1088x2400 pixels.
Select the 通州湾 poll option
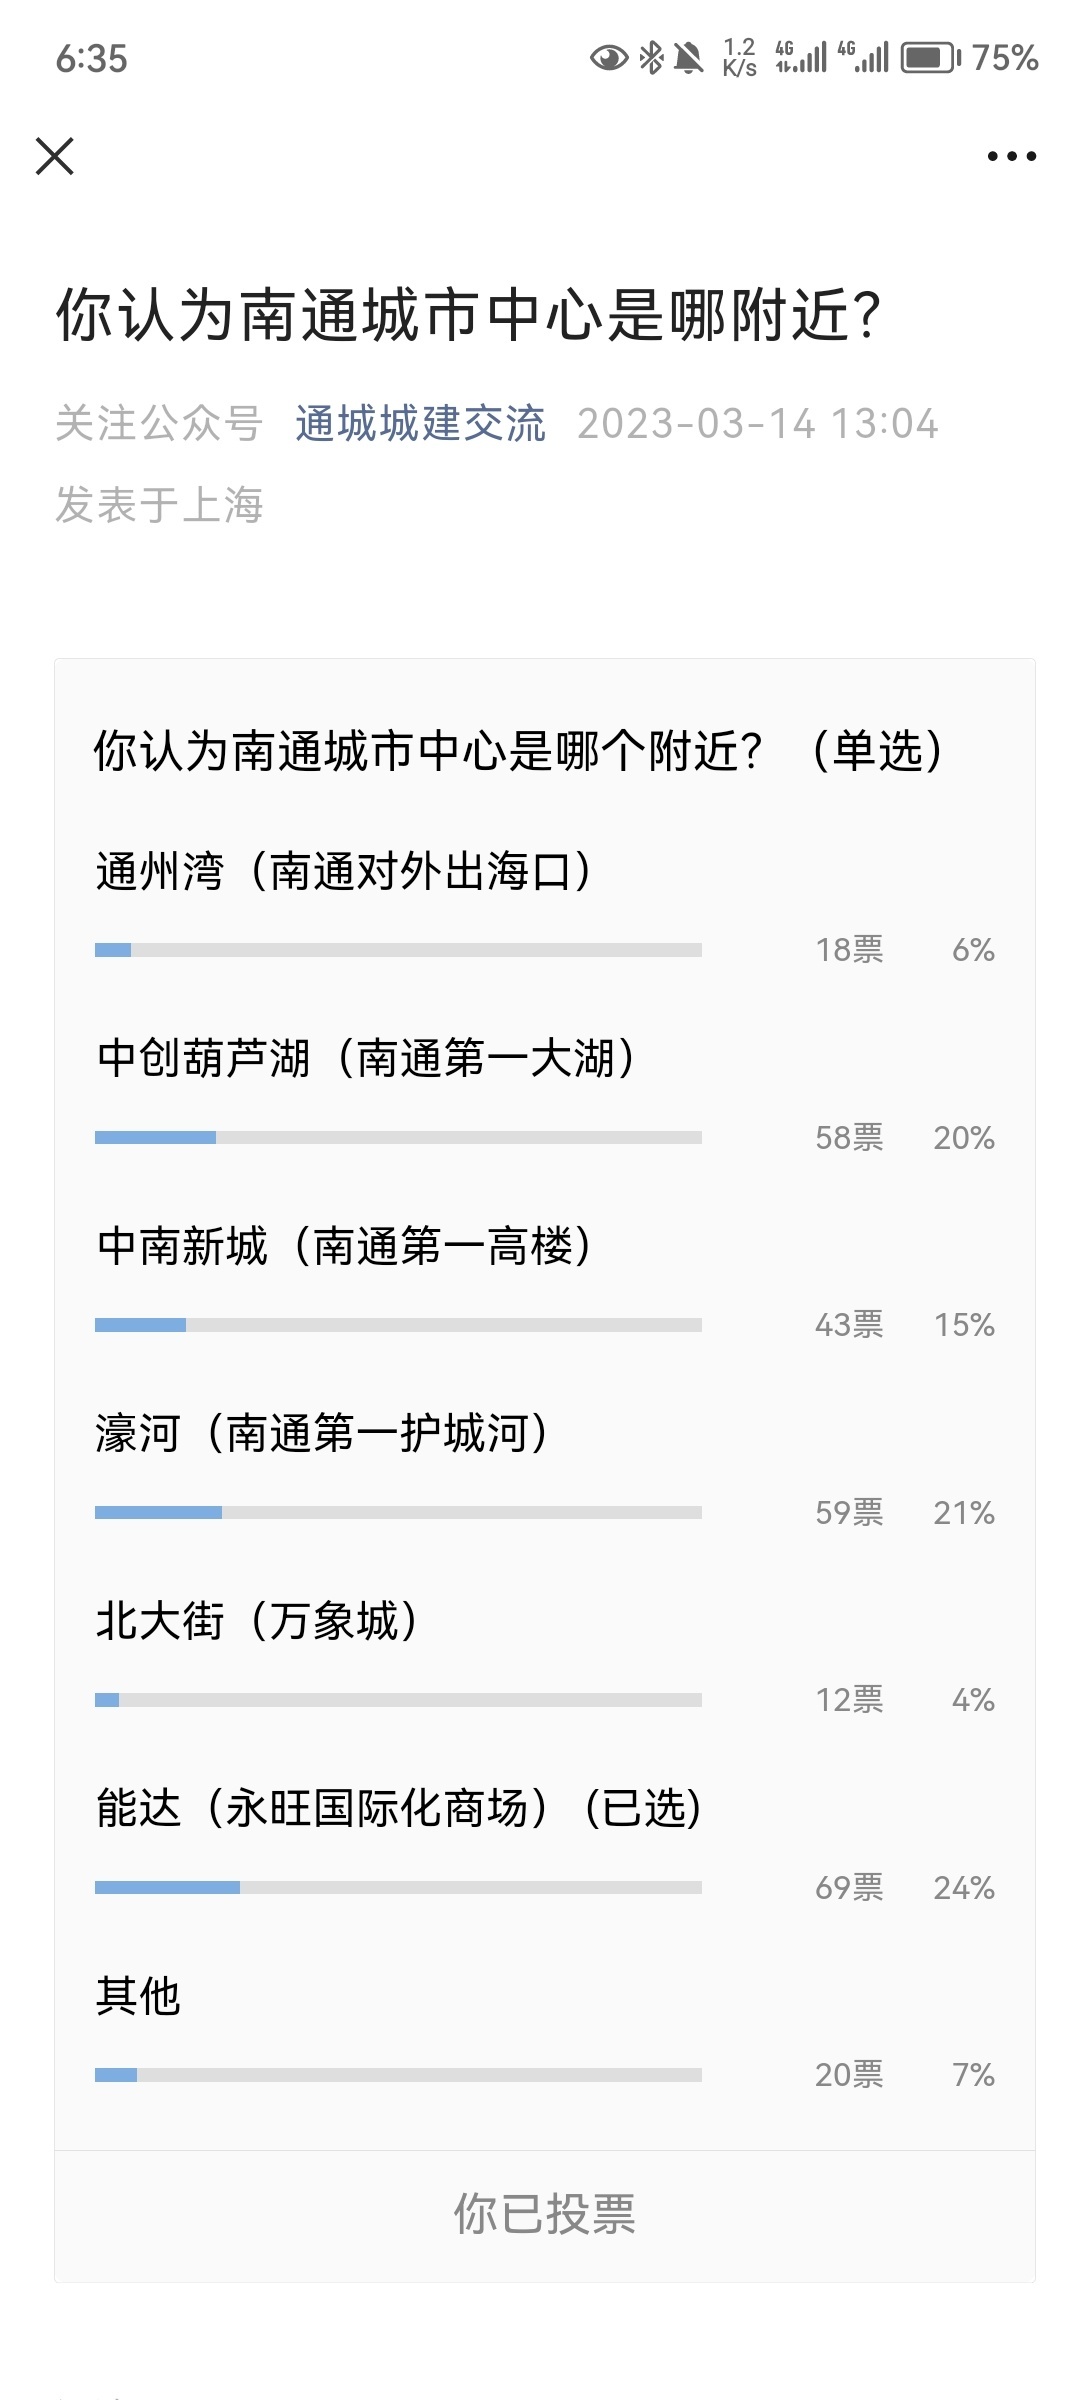tap(344, 871)
